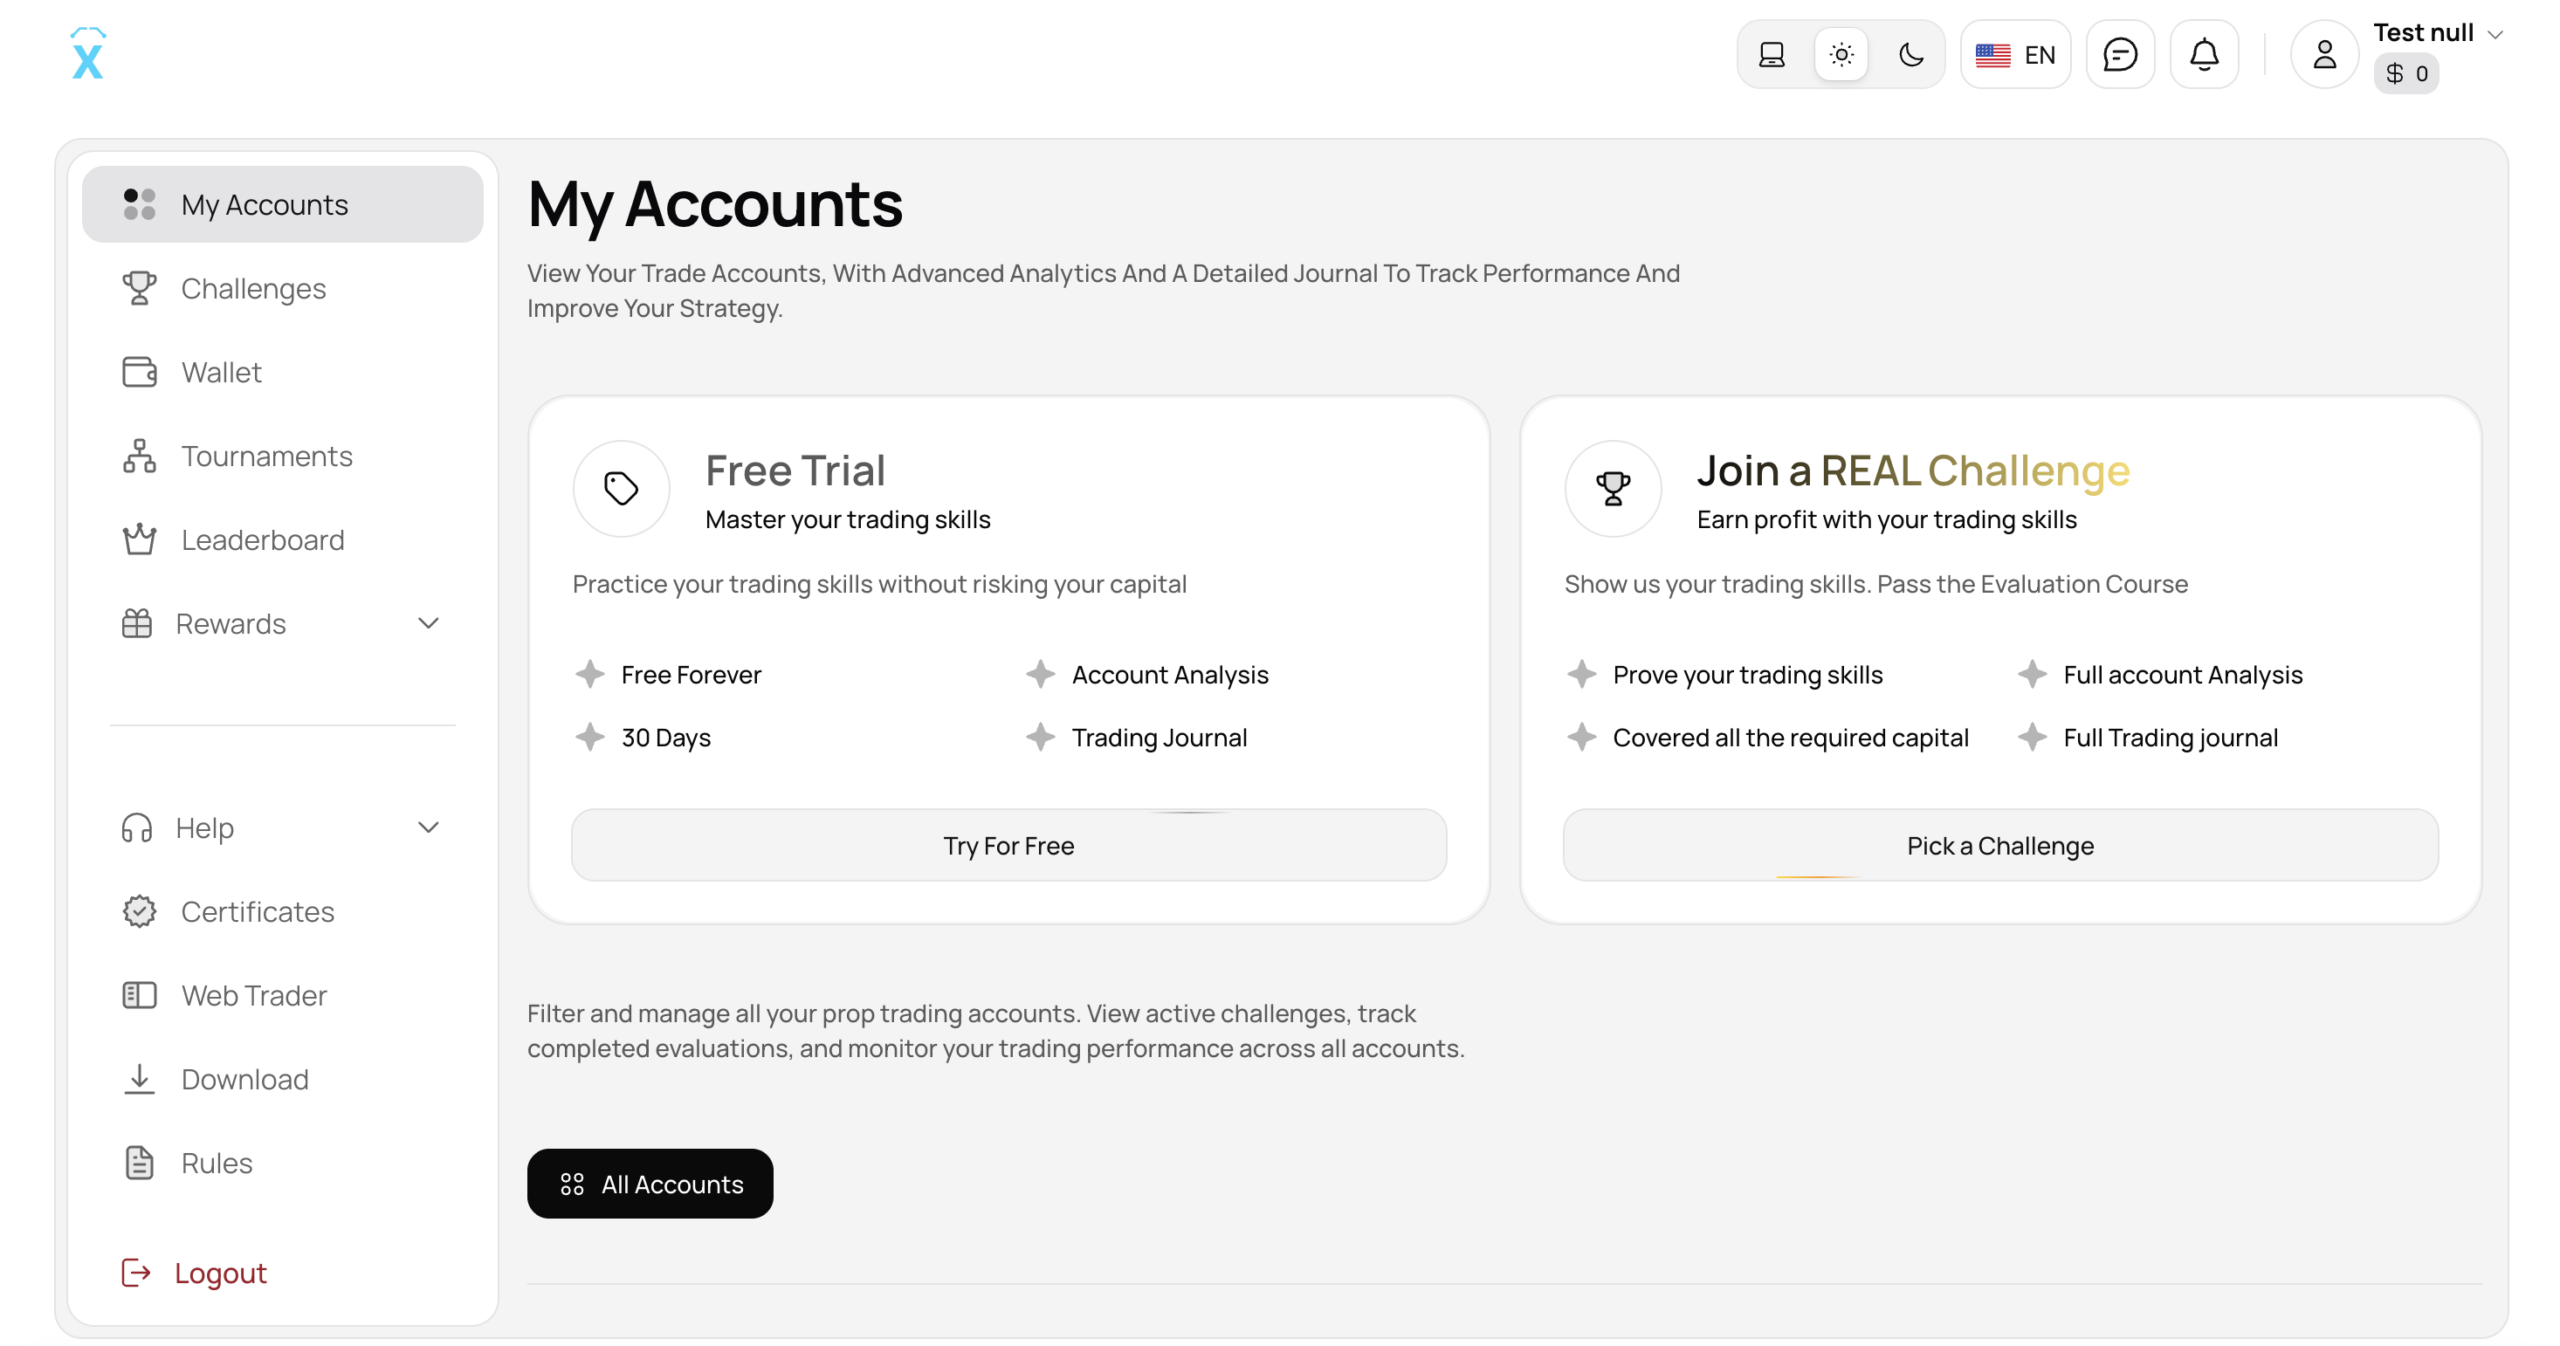Open the notifications bell

2204,54
